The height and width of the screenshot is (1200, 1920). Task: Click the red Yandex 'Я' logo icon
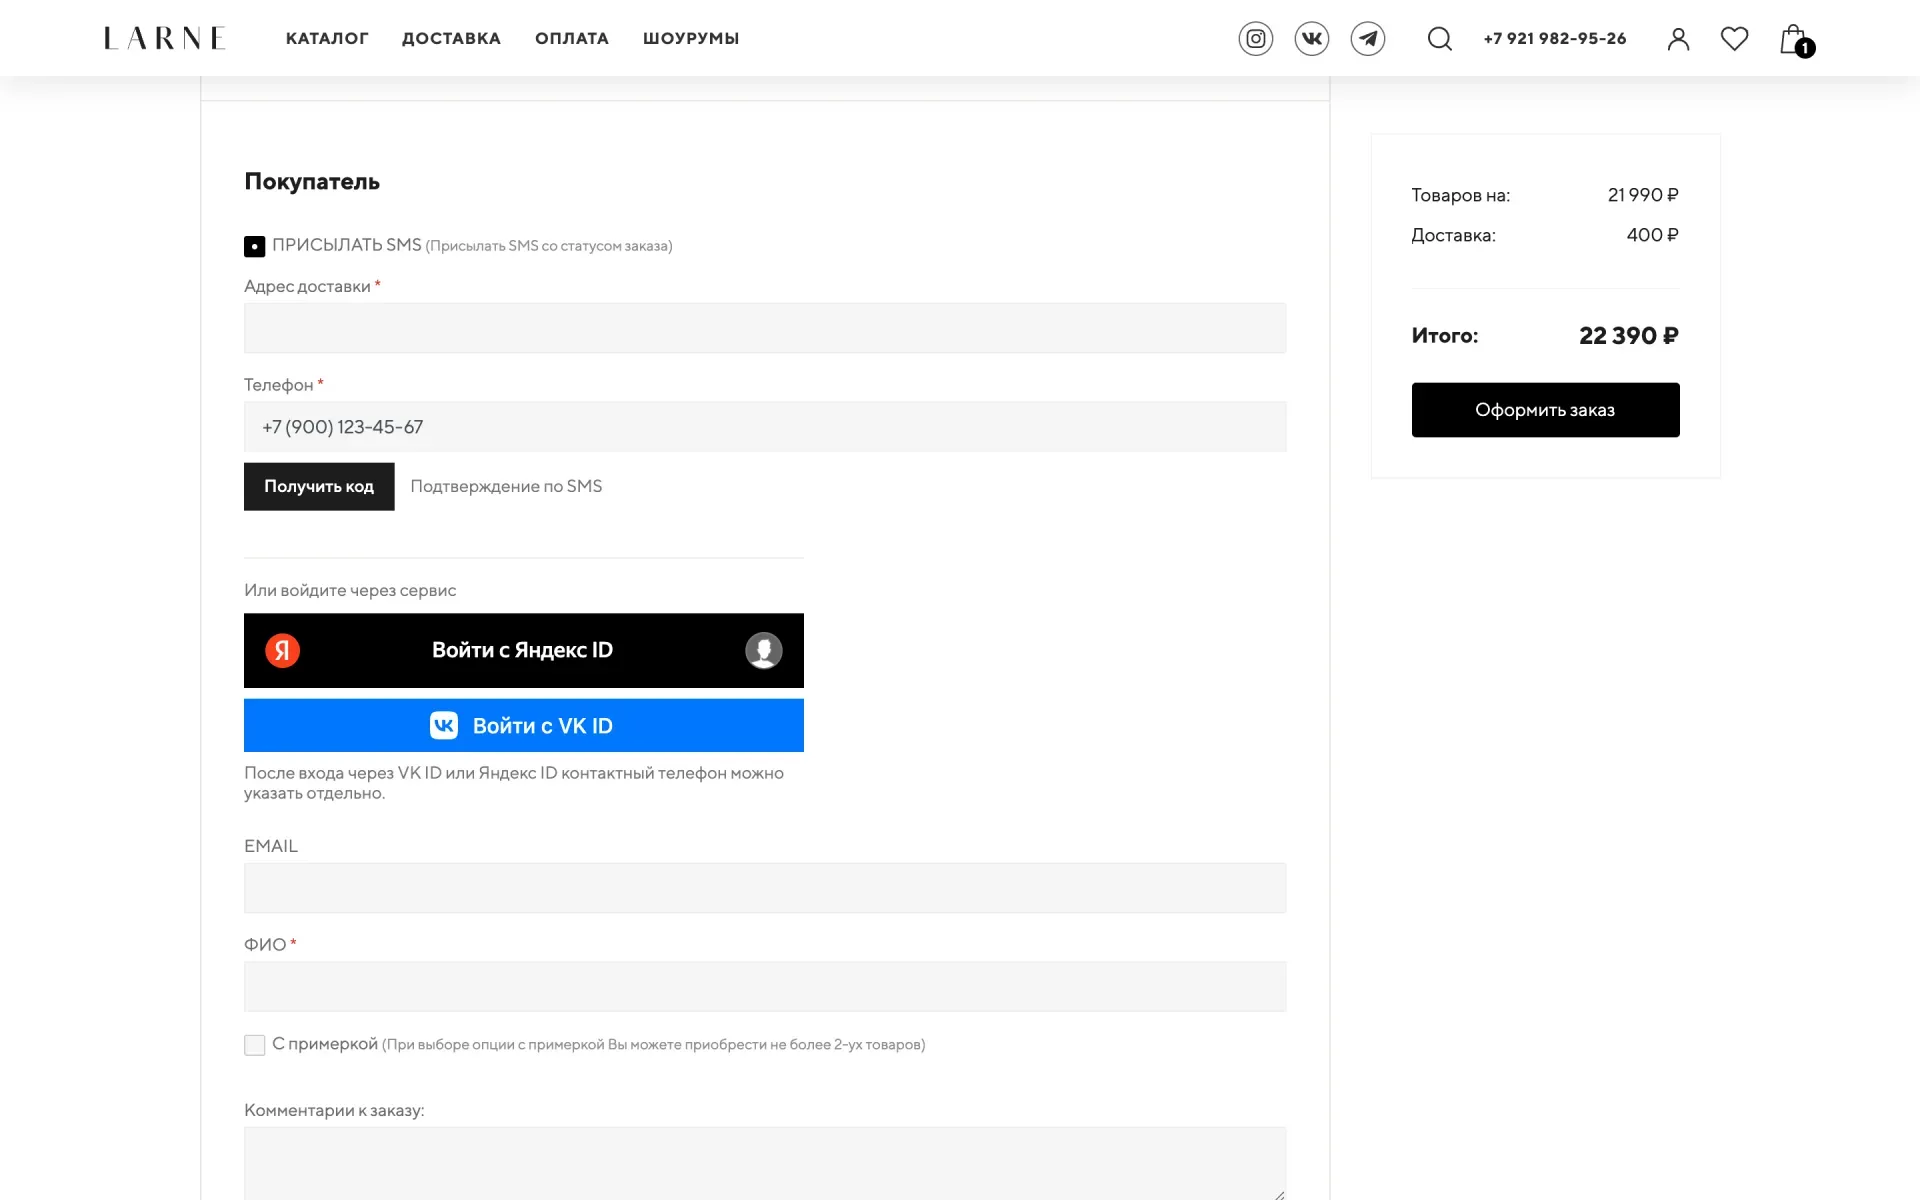pos(283,651)
